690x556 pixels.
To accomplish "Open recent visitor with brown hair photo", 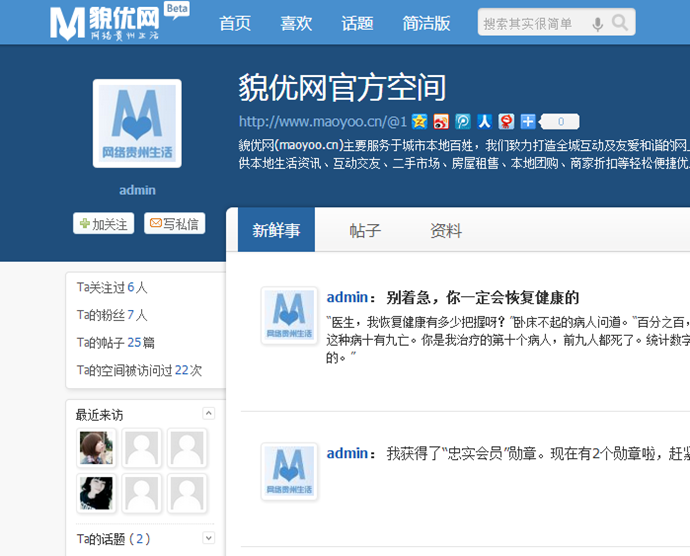I will click(96, 448).
